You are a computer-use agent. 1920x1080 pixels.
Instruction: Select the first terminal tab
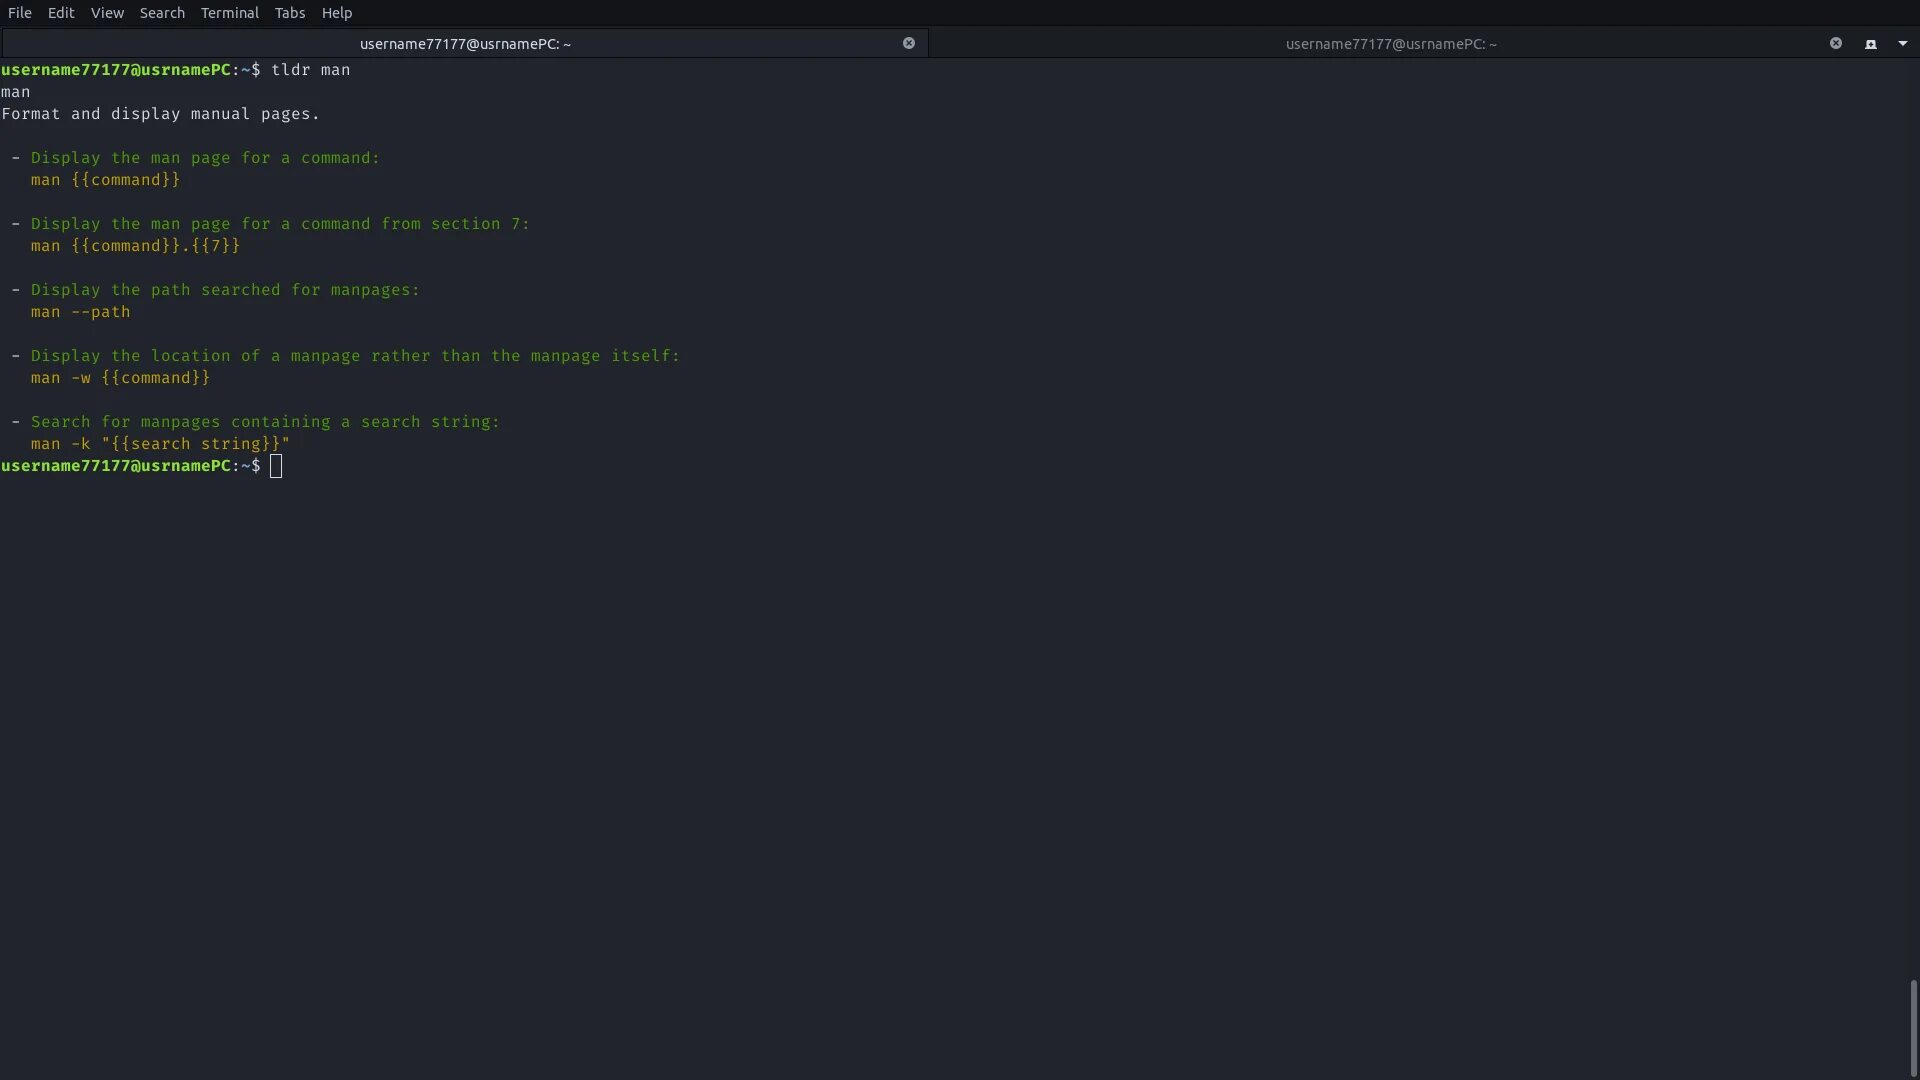point(465,44)
